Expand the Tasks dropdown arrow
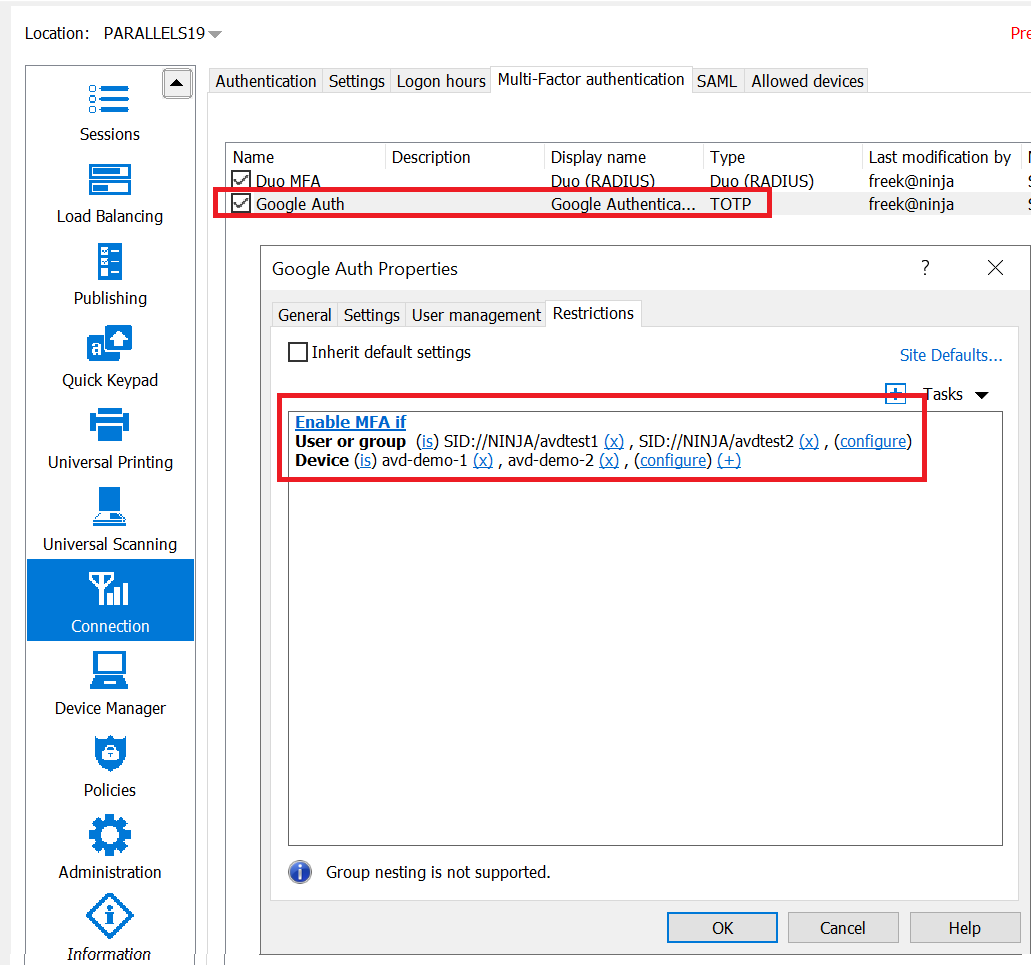Image resolution: width=1035 pixels, height=965 pixels. 982,395
